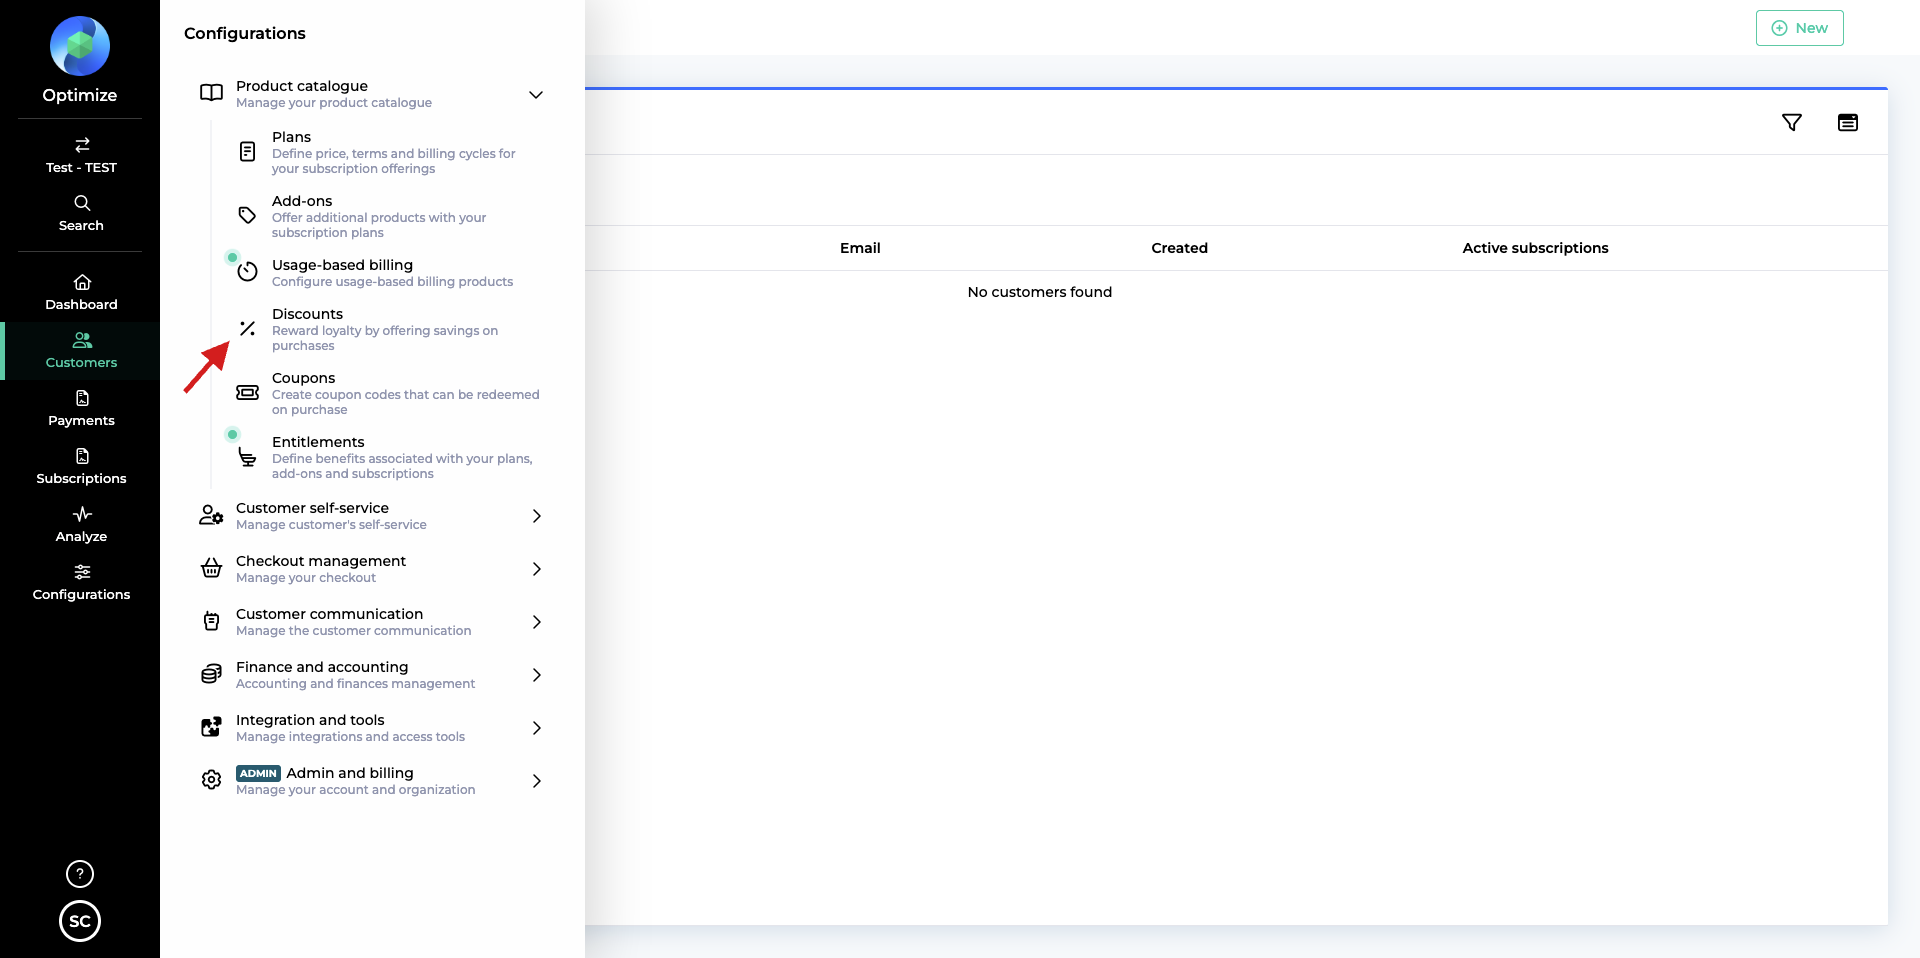This screenshot has height=958, width=1920.
Task: Click "Manage your checkout" subtitle
Action: [306, 578]
